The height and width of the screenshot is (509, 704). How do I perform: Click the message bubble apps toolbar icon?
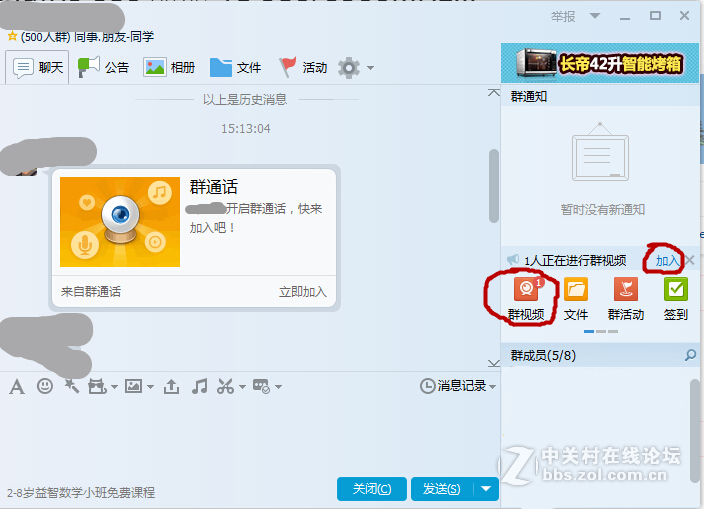[261, 386]
